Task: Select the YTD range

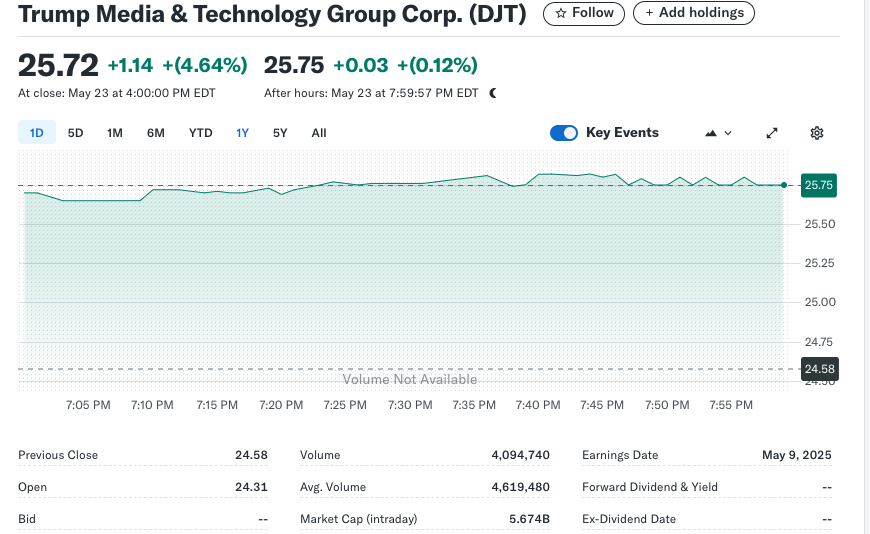Action: click(200, 133)
